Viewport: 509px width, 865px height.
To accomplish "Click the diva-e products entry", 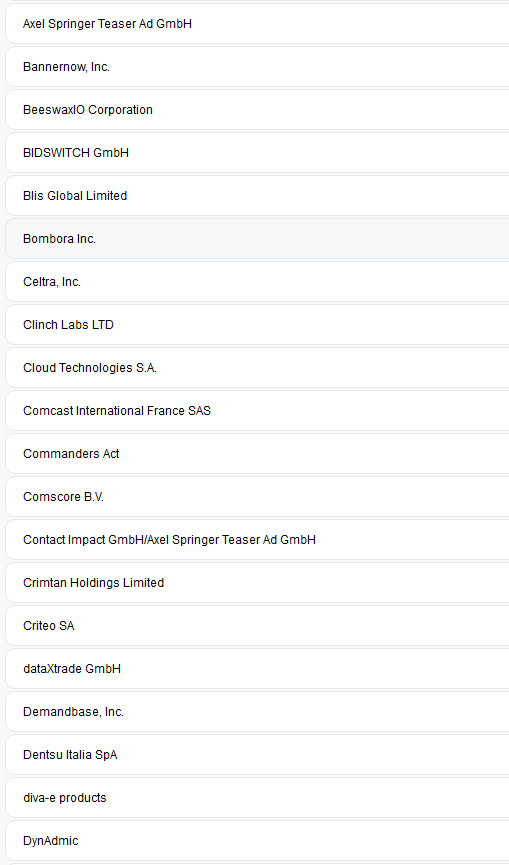I will coord(257,798).
